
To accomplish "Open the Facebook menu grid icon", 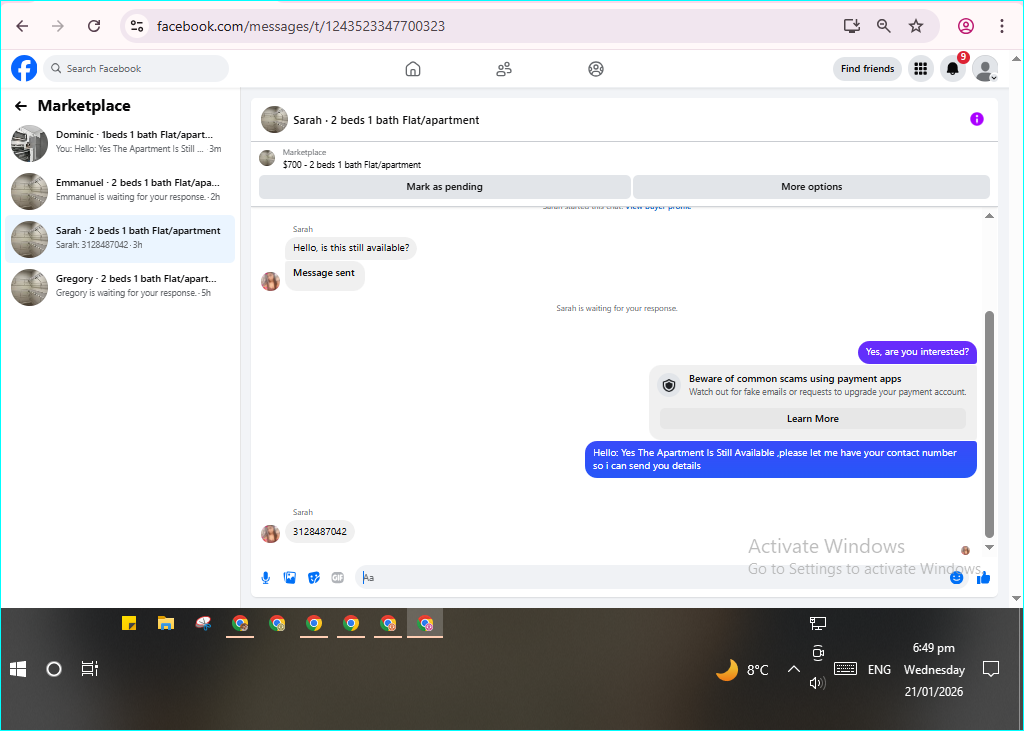I will [x=921, y=69].
